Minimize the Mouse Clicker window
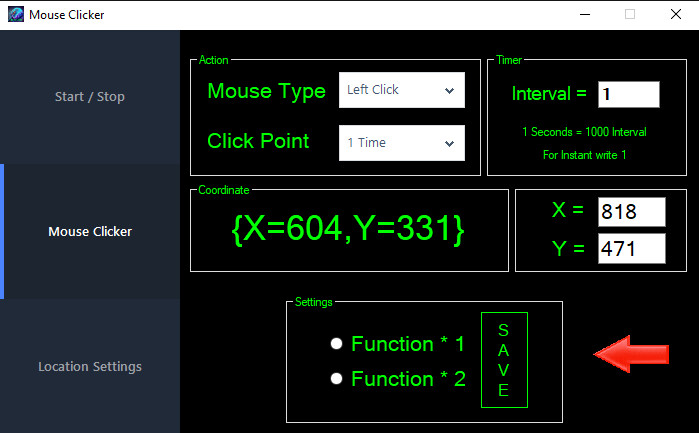The width and height of the screenshot is (699, 433). (x=583, y=15)
